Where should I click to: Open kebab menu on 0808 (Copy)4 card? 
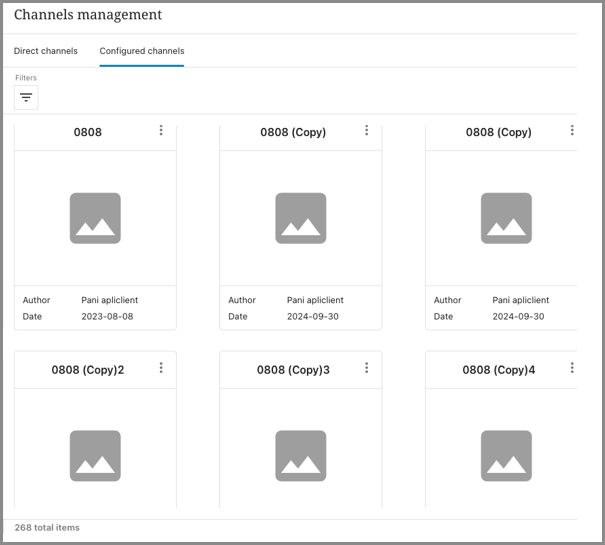coord(572,369)
